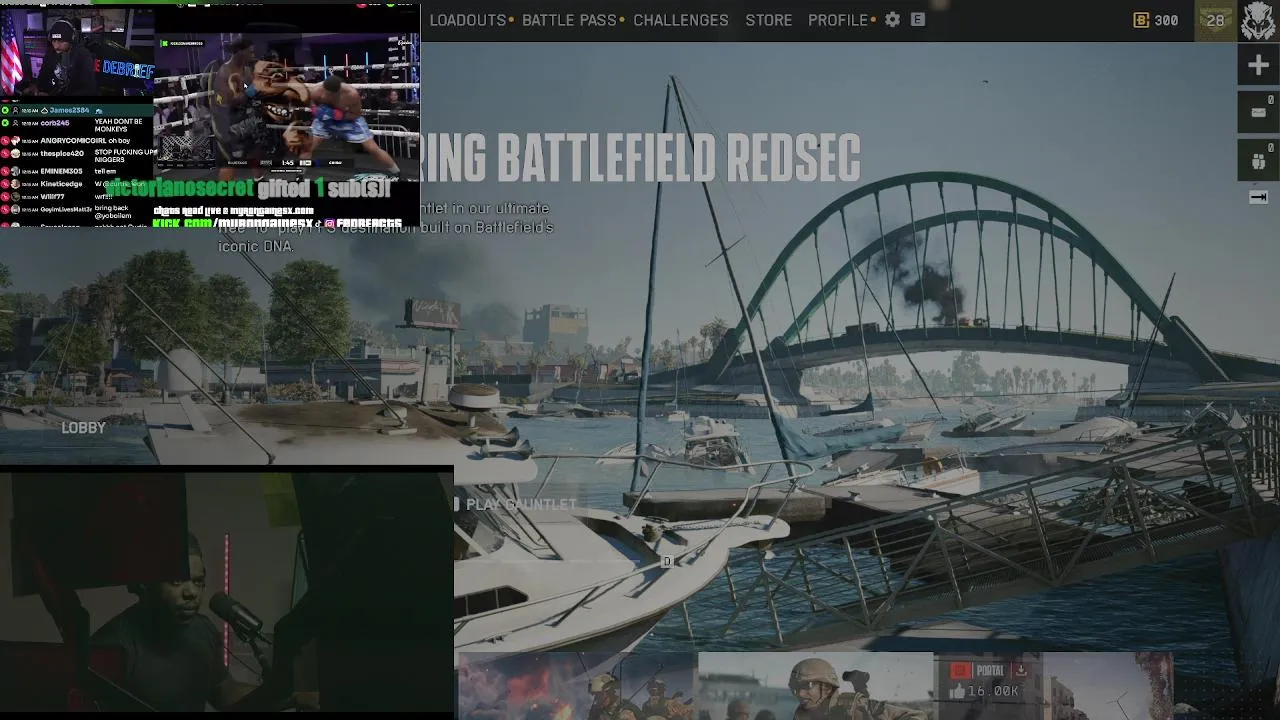This screenshot has height=720, width=1280.
Task: Open the notifications card icon panel
Action: pyautogui.click(x=1258, y=111)
